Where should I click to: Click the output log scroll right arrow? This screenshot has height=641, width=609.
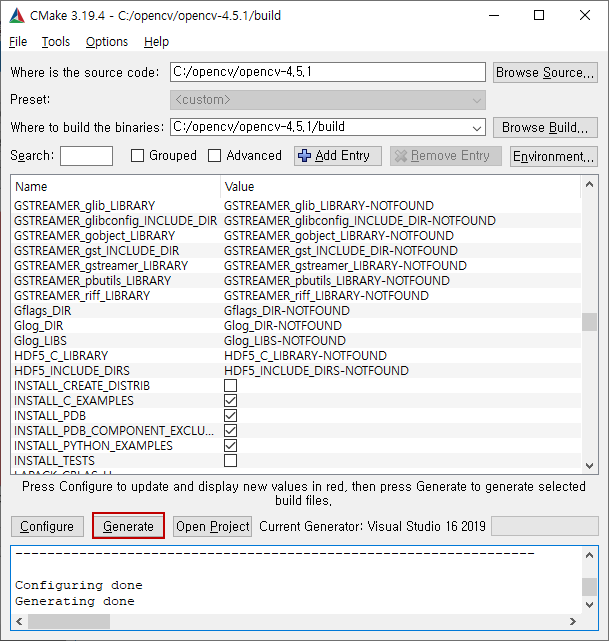(573, 621)
